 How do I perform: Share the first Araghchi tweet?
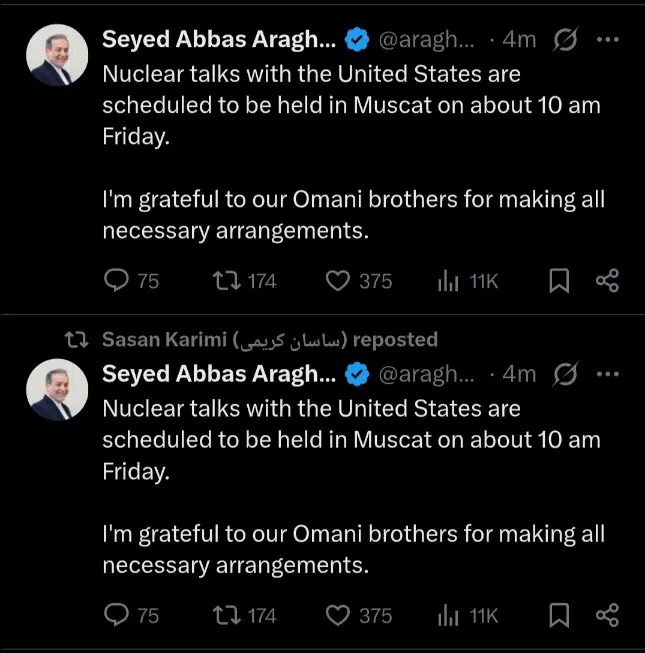pos(607,281)
